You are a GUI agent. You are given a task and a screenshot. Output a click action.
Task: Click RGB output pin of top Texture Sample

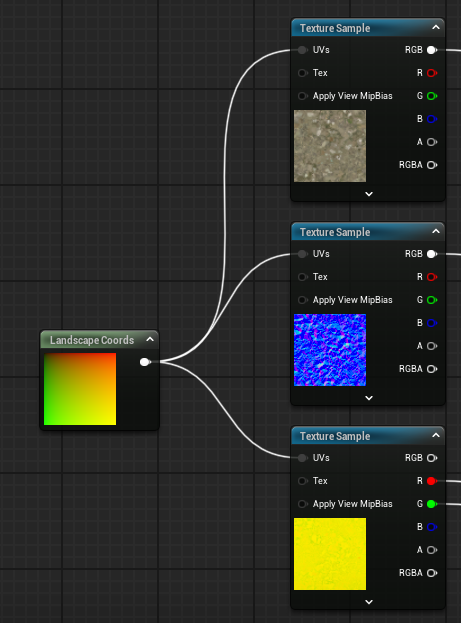[432, 50]
